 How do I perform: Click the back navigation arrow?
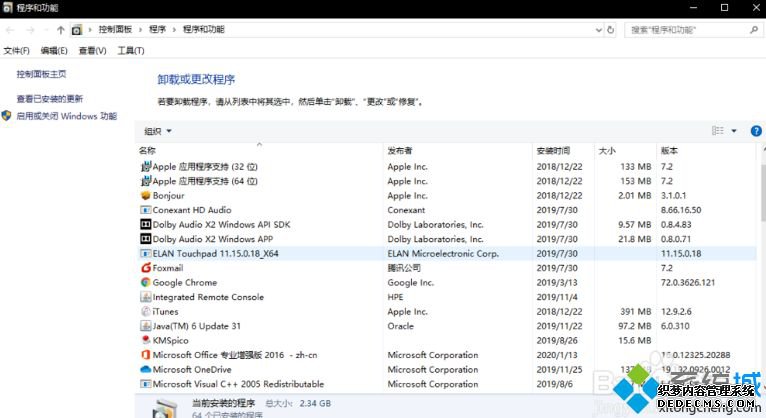click(x=10, y=30)
